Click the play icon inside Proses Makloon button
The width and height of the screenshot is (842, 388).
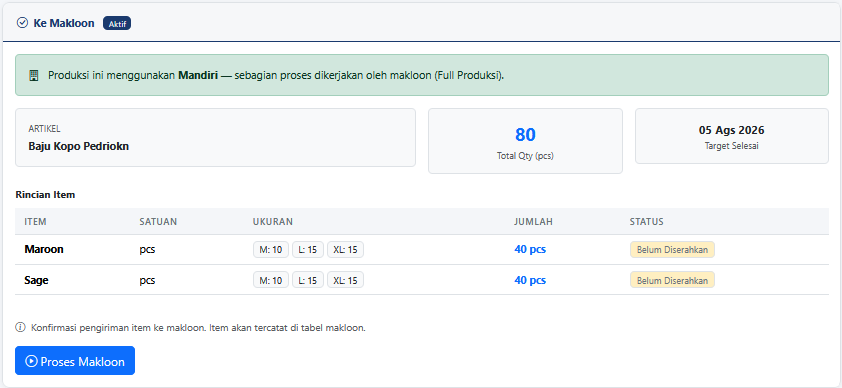coord(32,361)
